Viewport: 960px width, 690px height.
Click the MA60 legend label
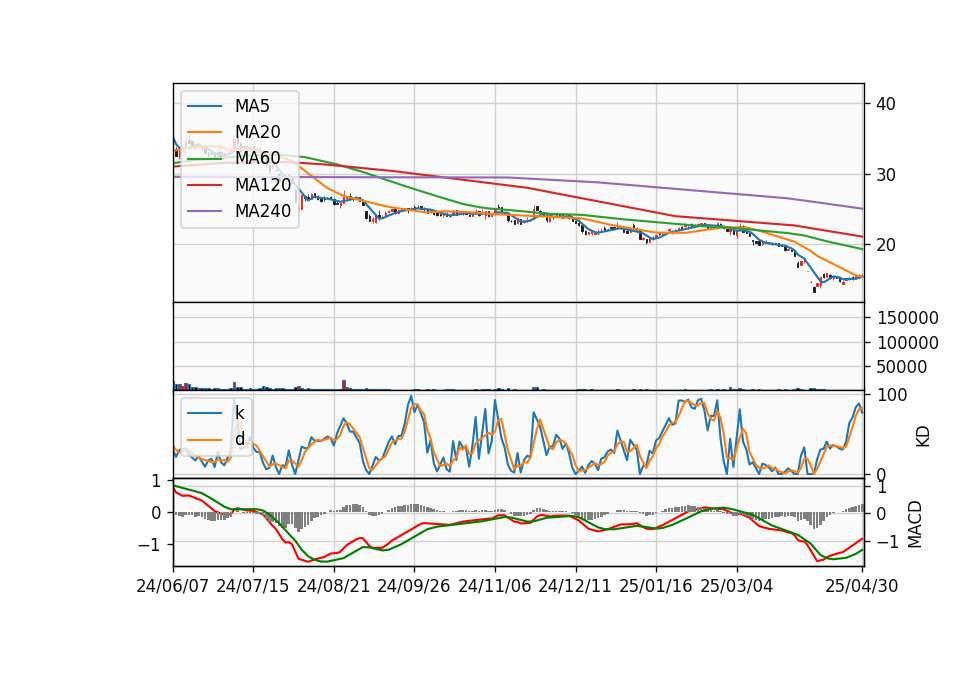click(257, 158)
